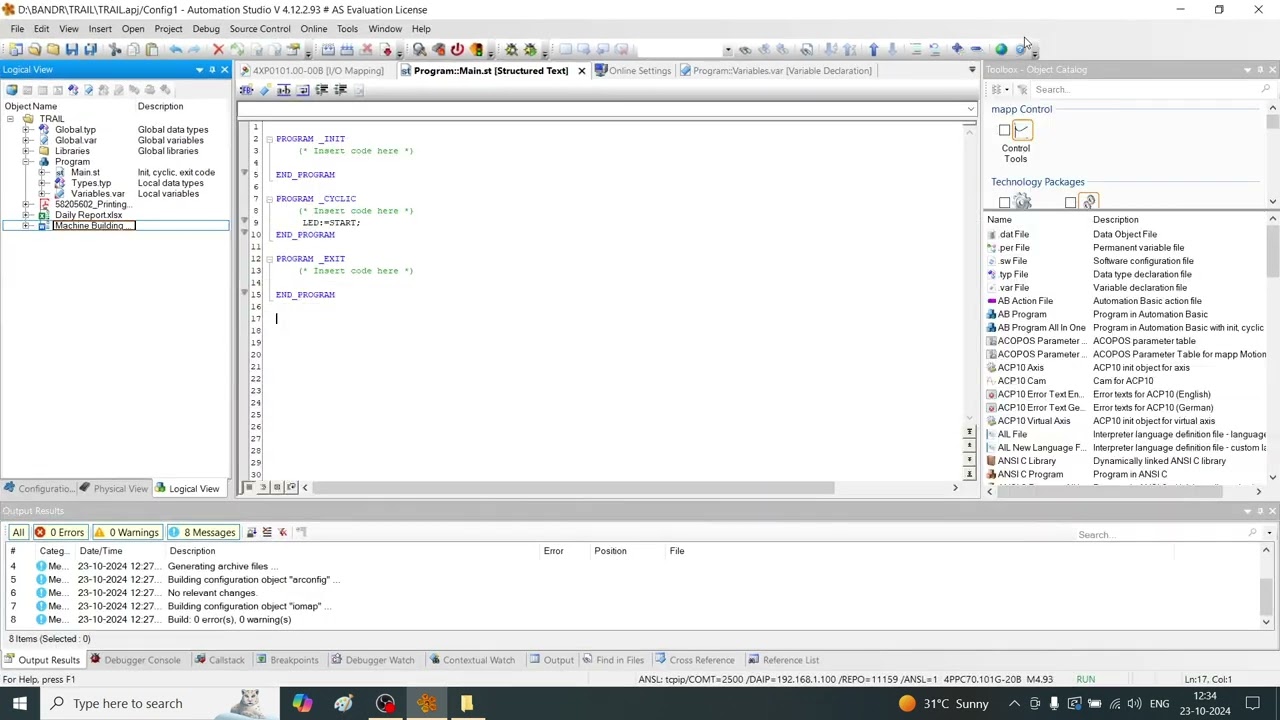
Task: Toggle the 8 Messages filter
Action: (x=203, y=532)
